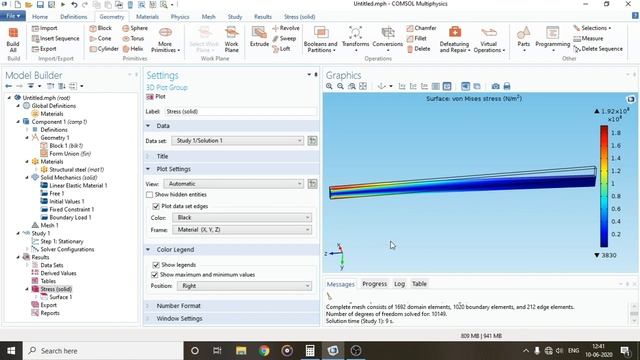
Task: Open the Color dropdown set to Black
Action: point(242,218)
